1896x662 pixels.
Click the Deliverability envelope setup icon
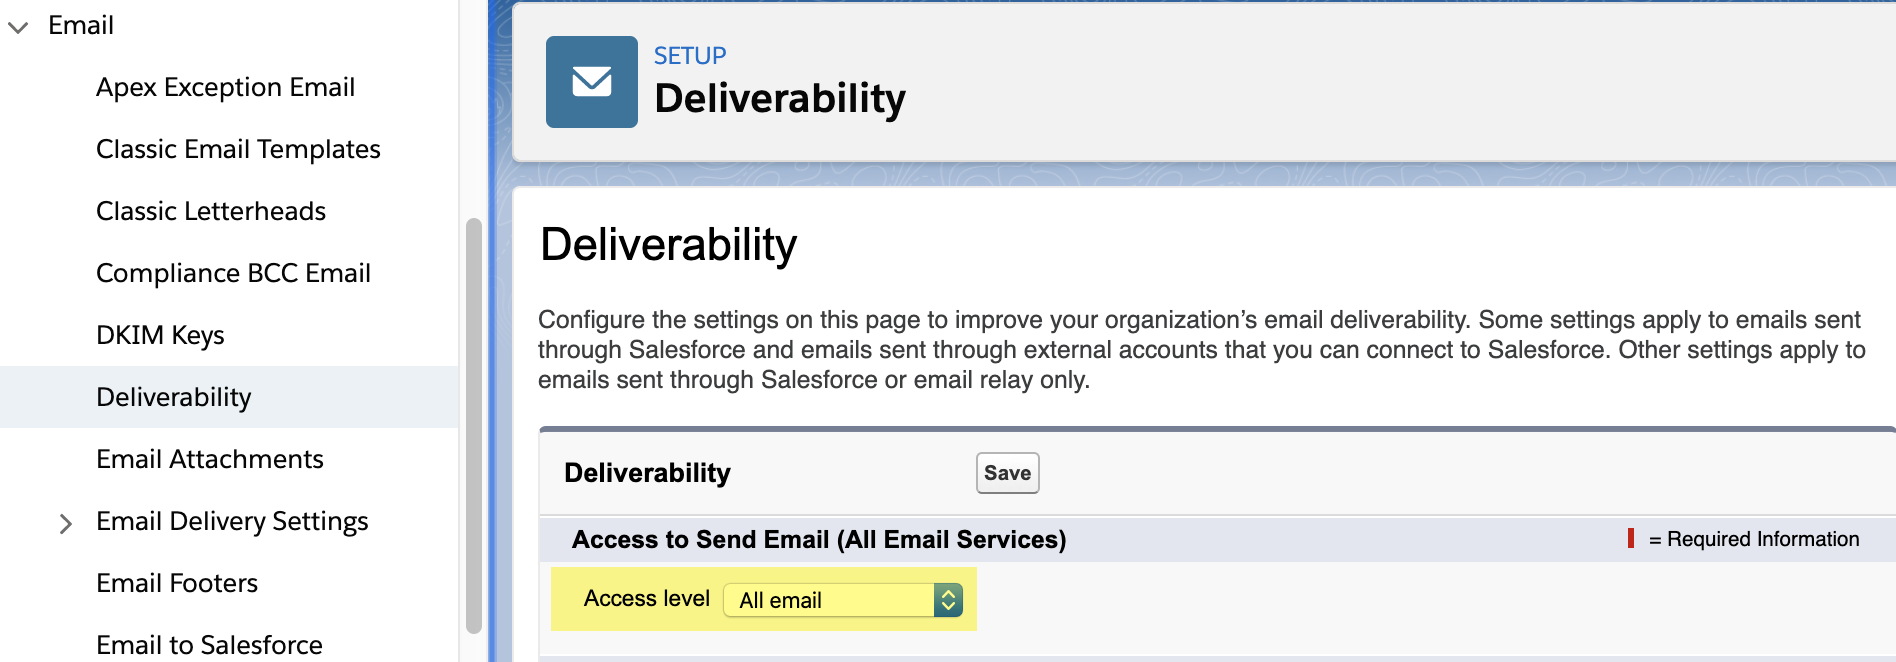click(591, 82)
